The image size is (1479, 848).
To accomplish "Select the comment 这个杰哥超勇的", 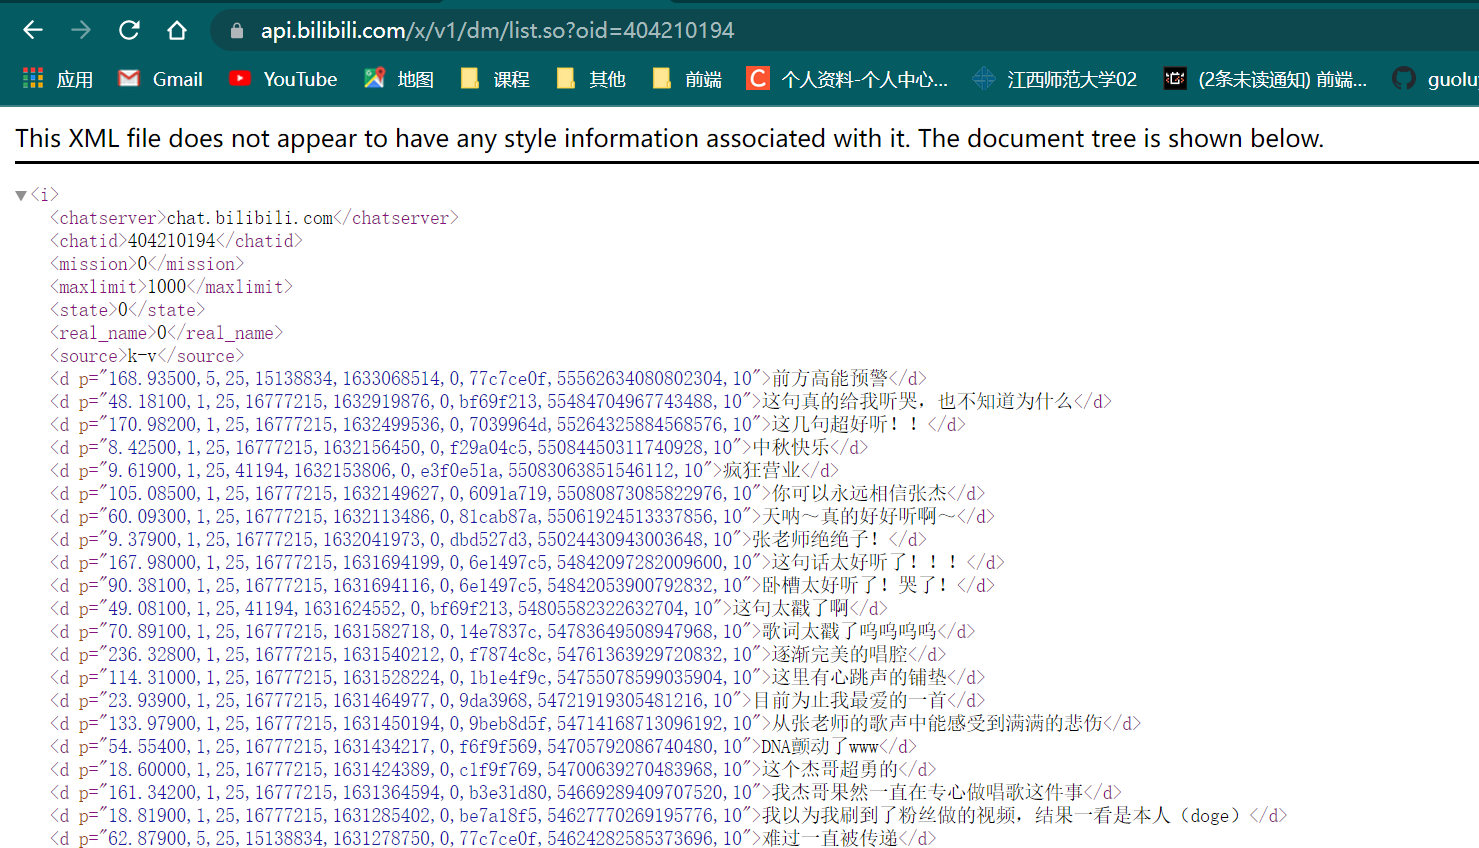I will (830, 770).
